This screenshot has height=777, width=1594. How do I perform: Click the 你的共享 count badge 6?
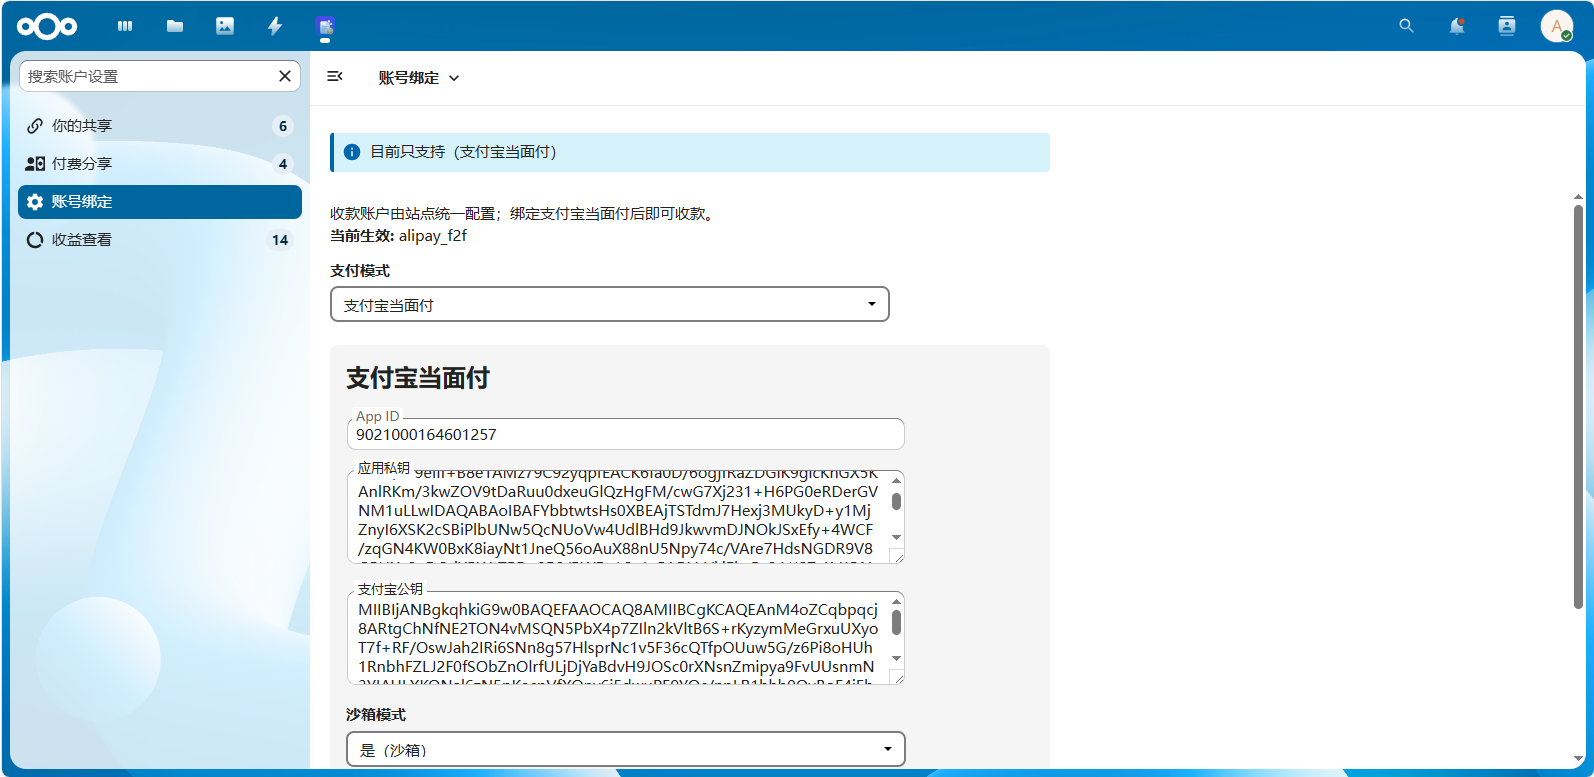(x=283, y=126)
